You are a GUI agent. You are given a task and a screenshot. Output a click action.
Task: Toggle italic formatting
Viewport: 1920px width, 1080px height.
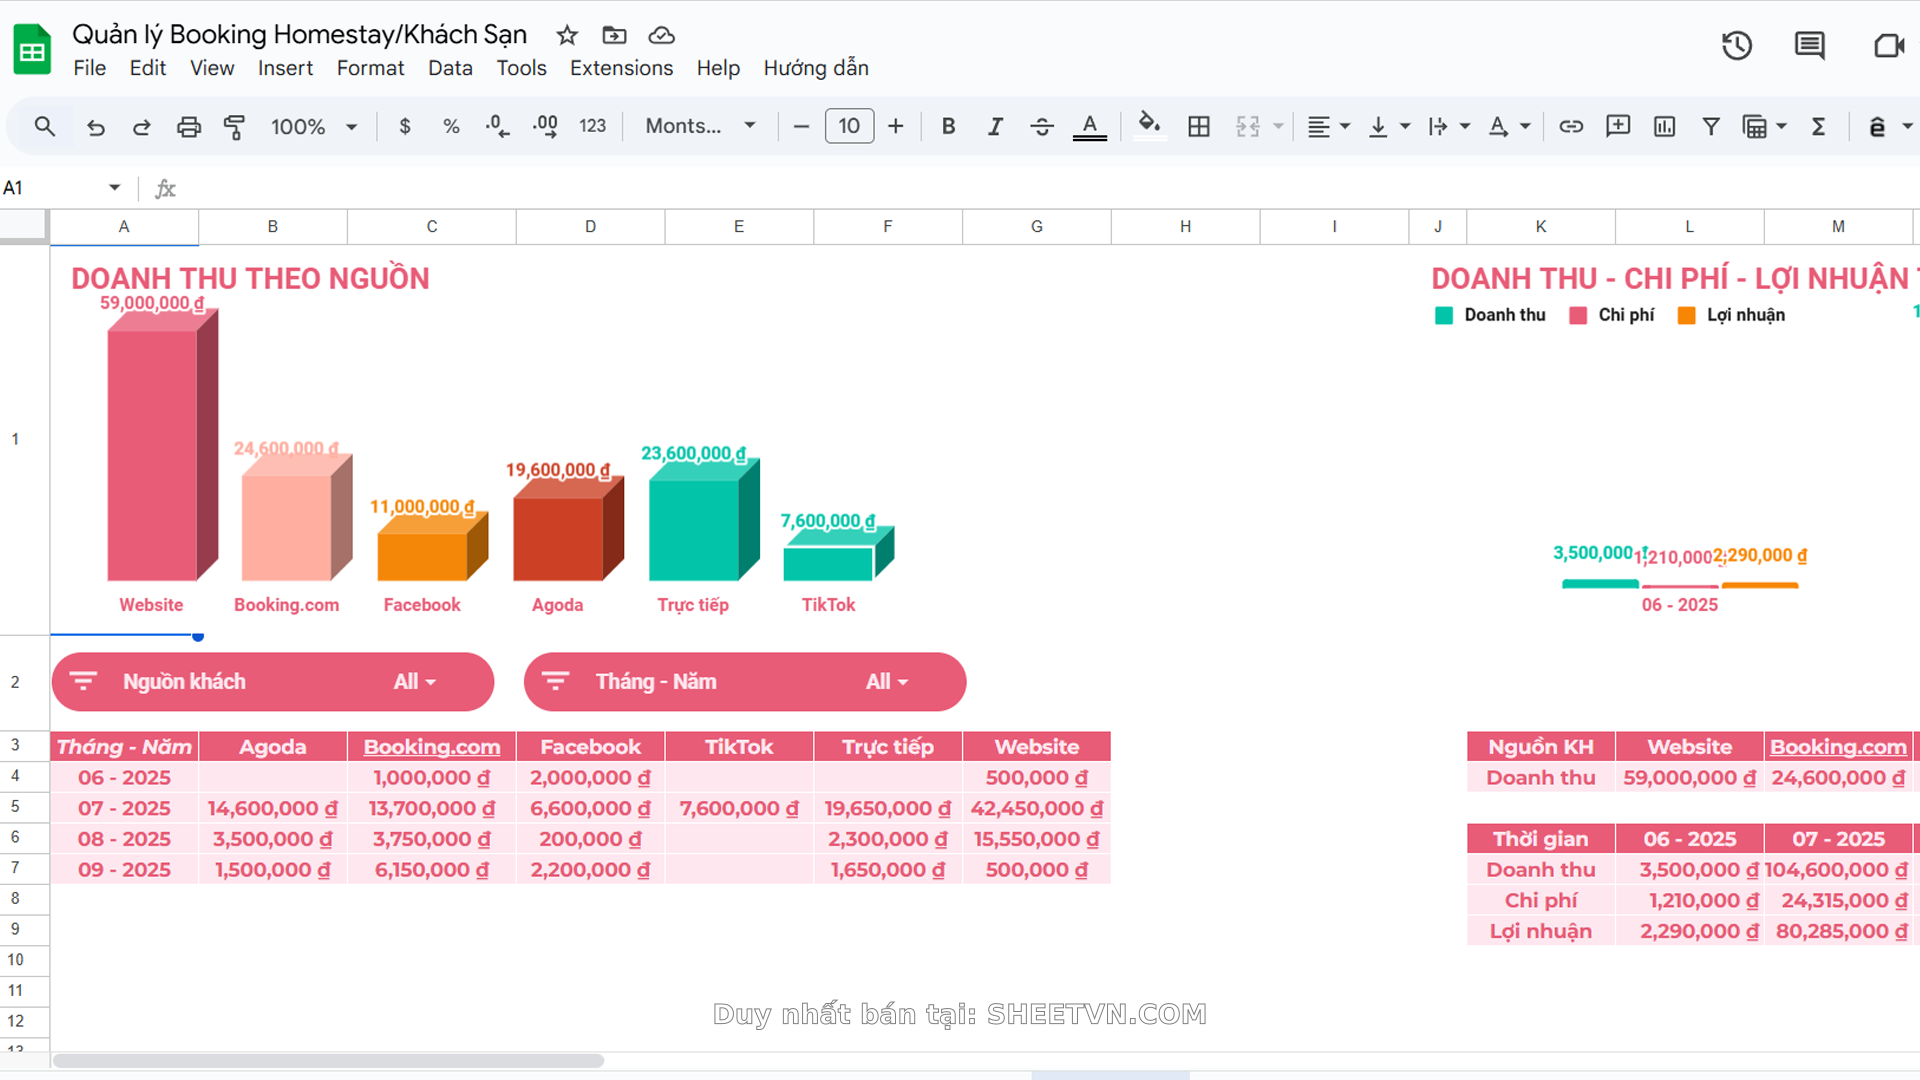coord(995,127)
